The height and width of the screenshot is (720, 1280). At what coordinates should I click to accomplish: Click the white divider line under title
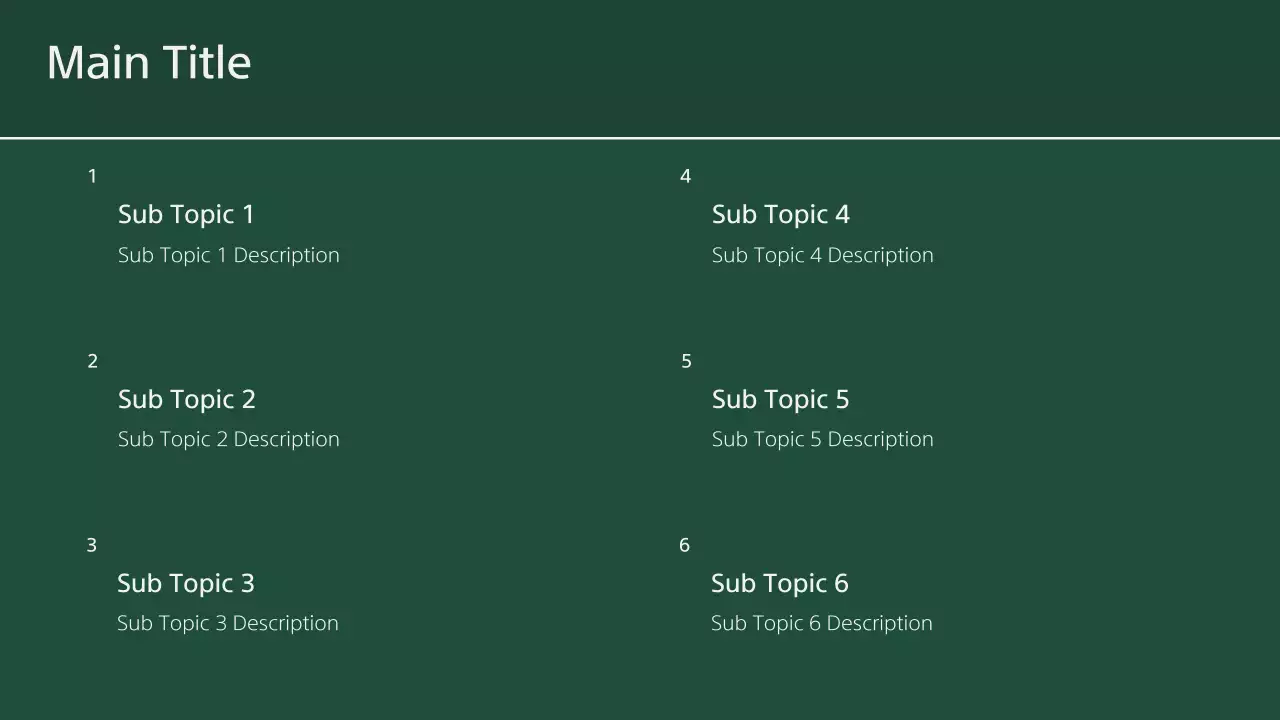coord(640,138)
